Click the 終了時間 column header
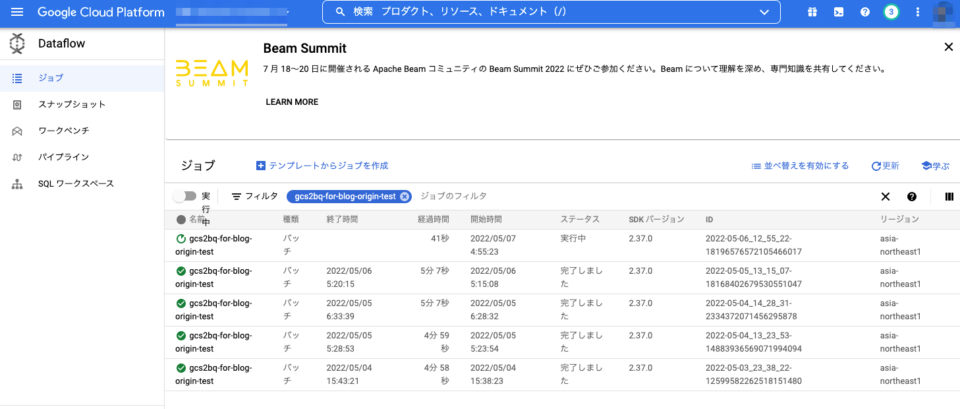 point(342,219)
